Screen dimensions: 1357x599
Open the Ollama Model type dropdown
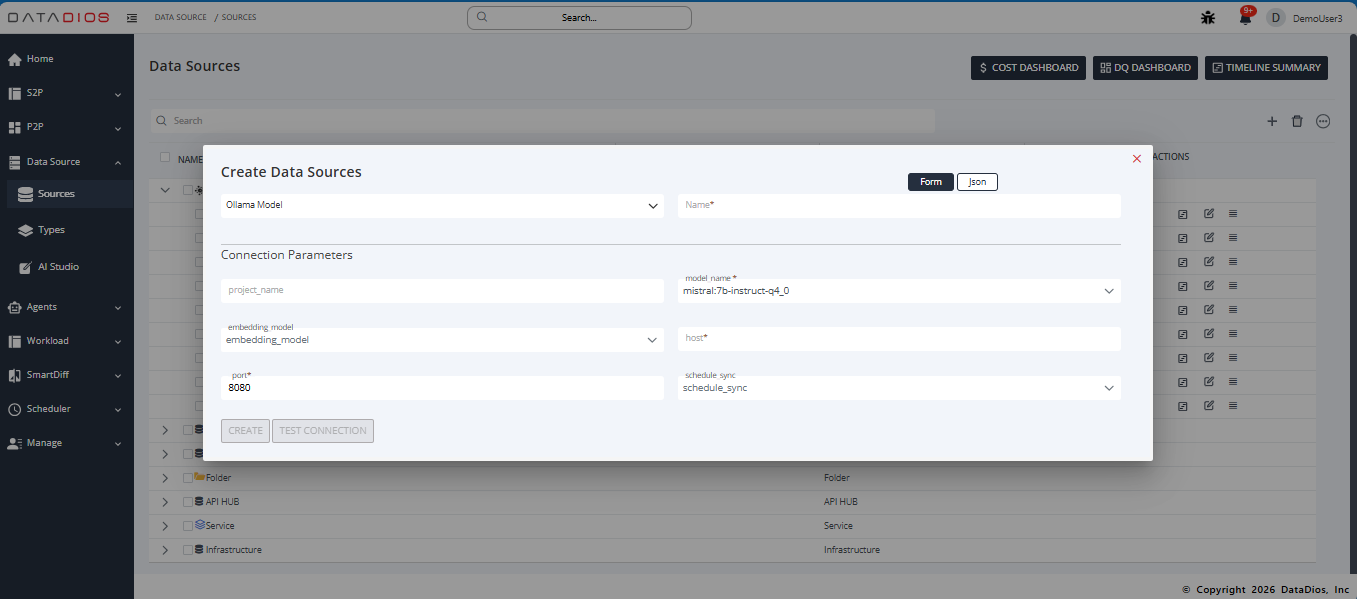(x=441, y=206)
